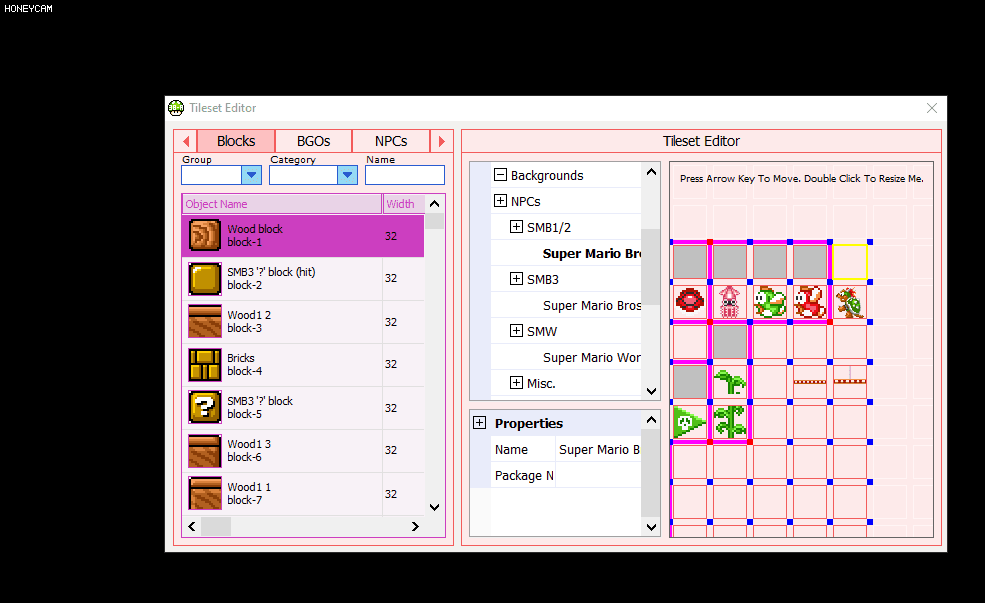
Task: Expand the NPCs tree node
Action: point(500,200)
